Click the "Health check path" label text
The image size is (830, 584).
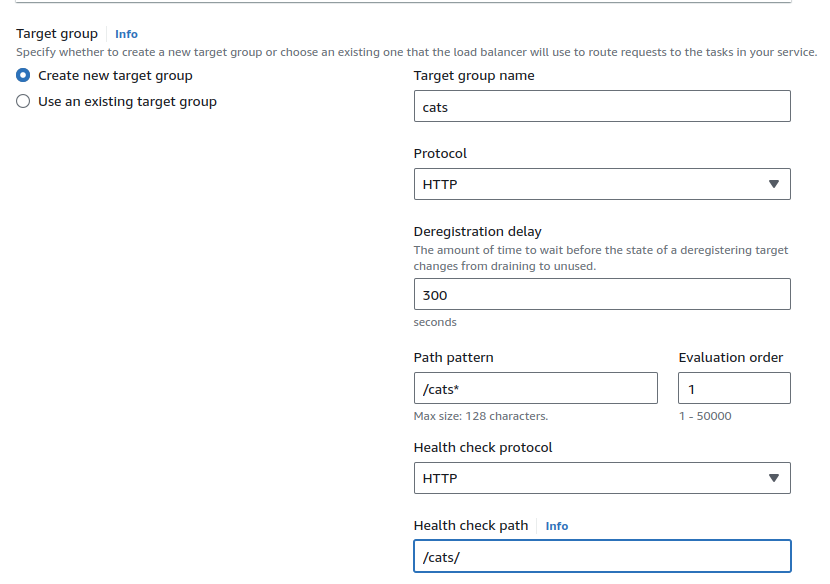click(470, 526)
